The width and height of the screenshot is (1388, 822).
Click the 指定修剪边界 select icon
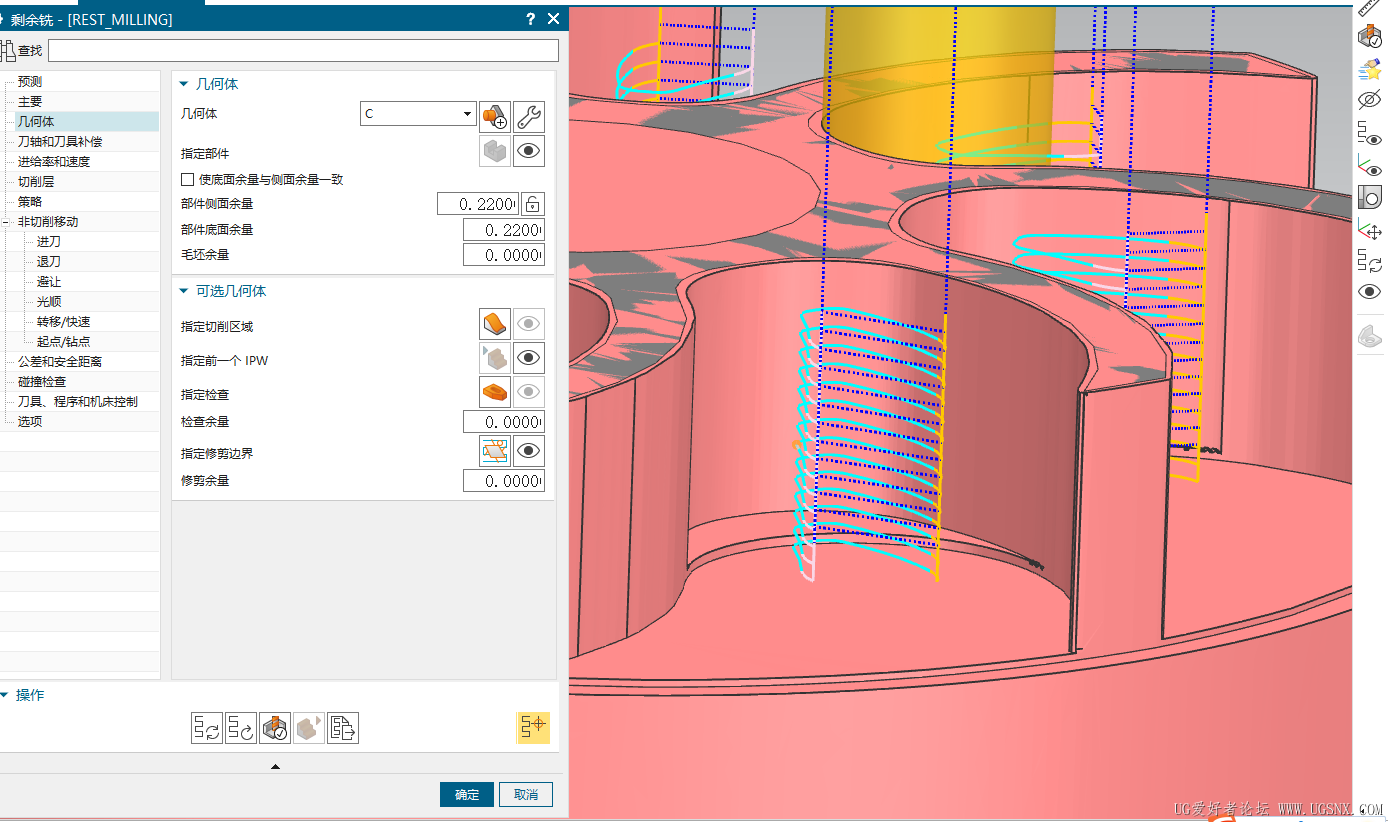point(494,451)
